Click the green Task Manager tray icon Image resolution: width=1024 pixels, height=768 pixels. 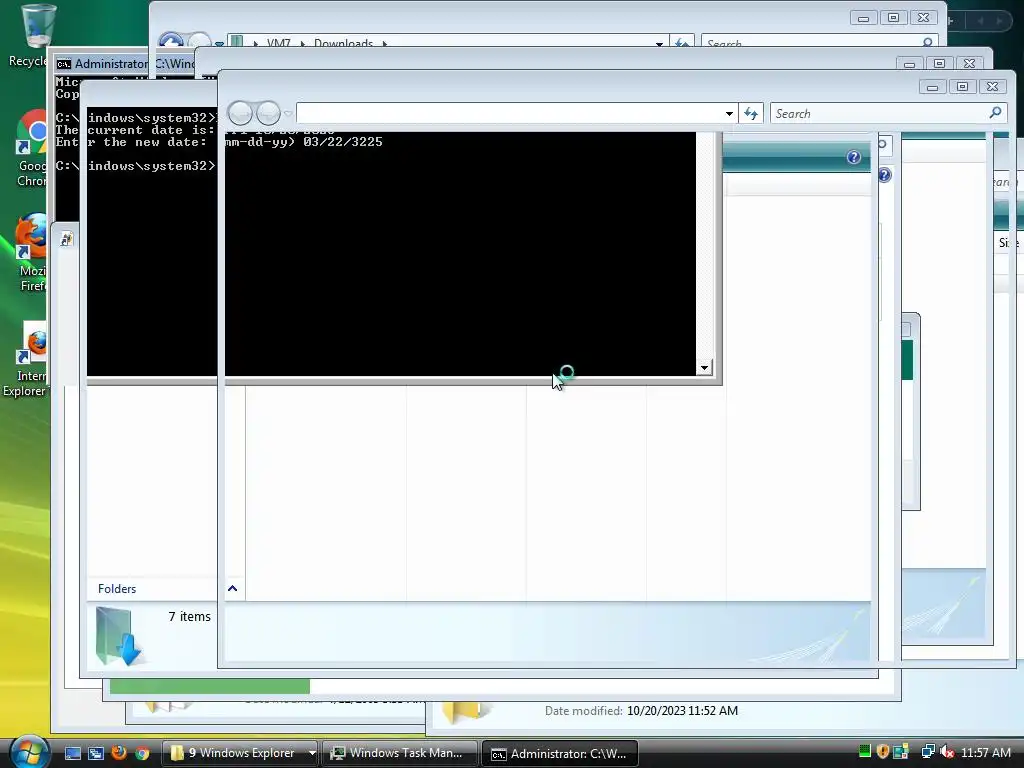pyautogui.click(x=865, y=752)
